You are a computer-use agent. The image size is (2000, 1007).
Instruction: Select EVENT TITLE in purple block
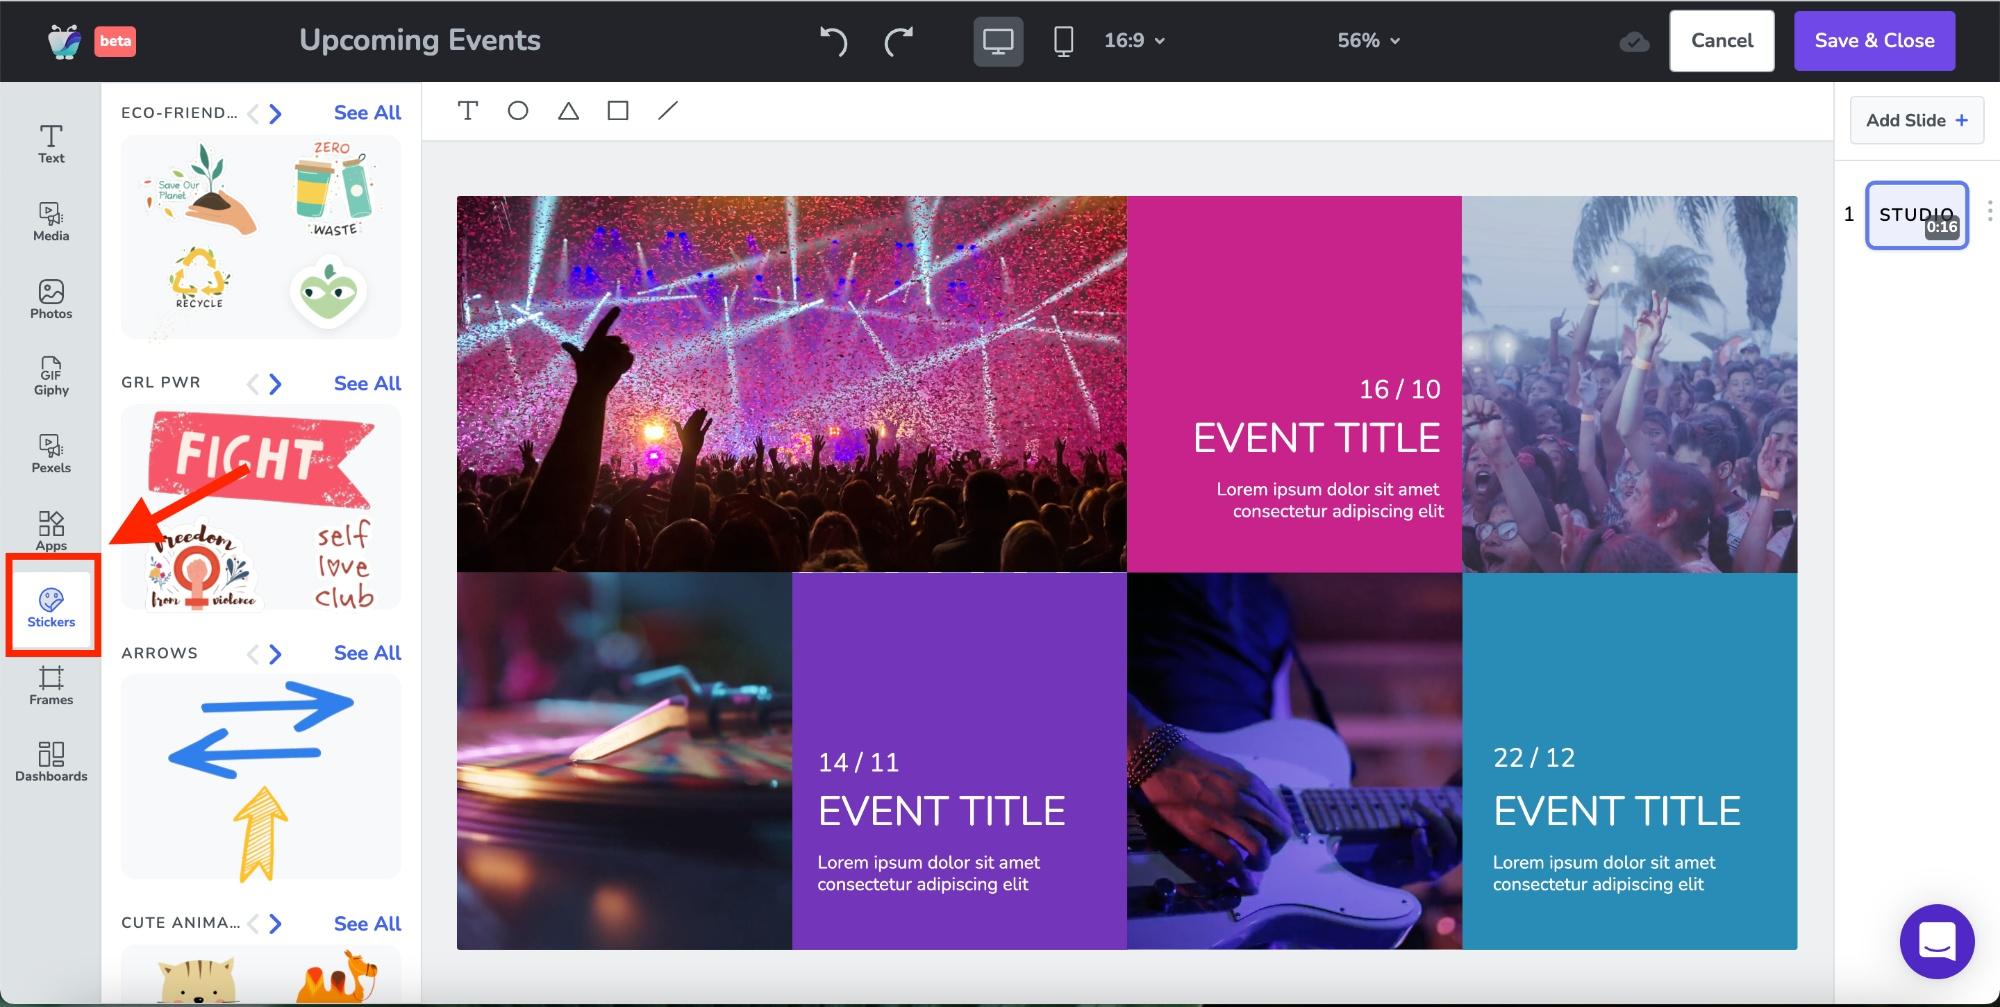pos(941,811)
